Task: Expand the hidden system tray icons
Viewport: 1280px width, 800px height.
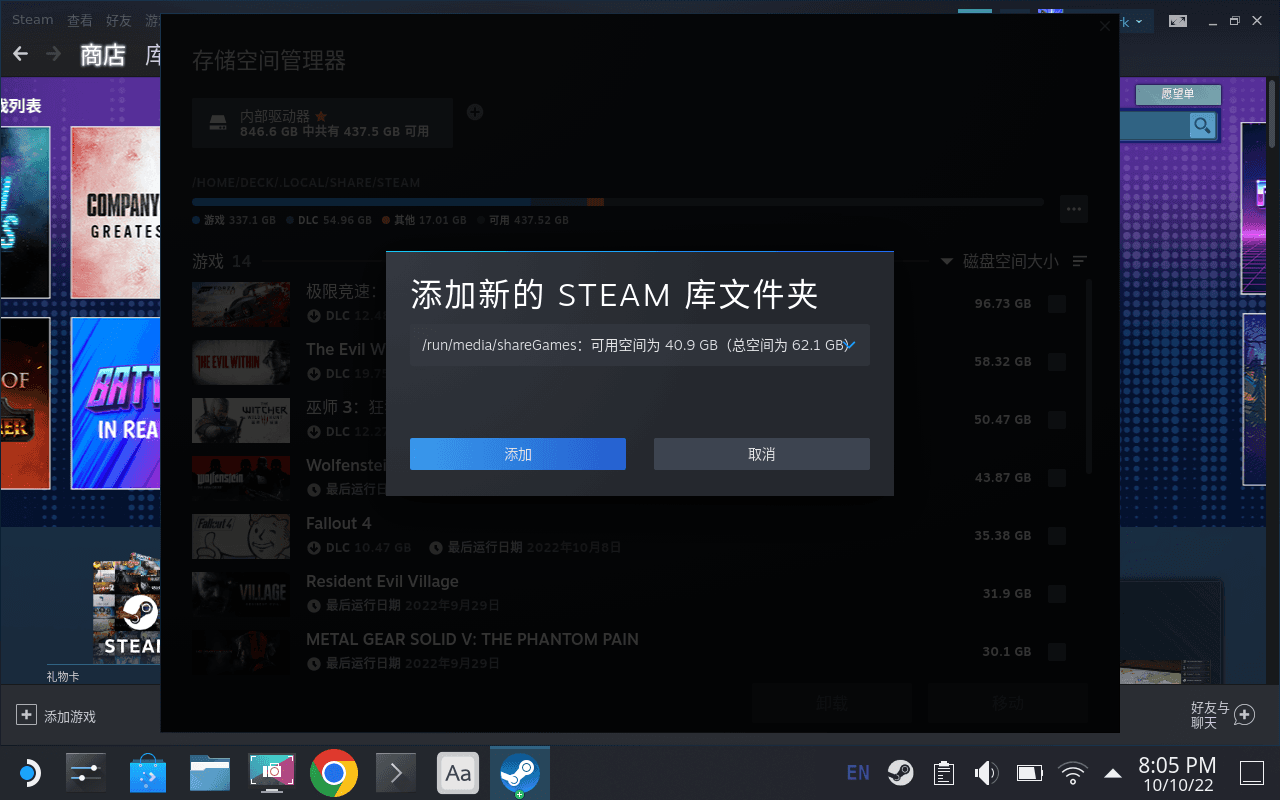Action: (1112, 772)
